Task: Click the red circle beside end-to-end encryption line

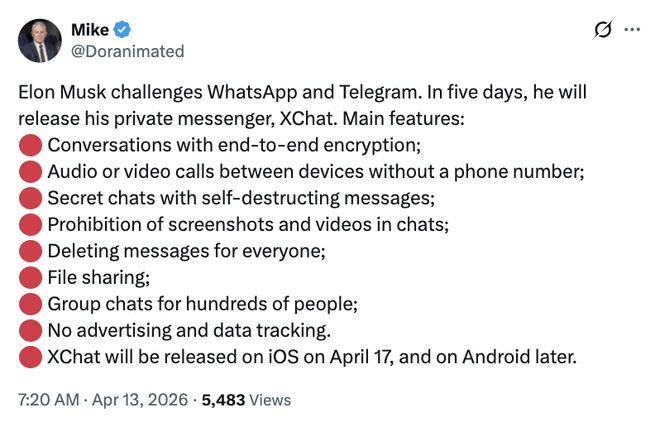Action: click(30, 146)
